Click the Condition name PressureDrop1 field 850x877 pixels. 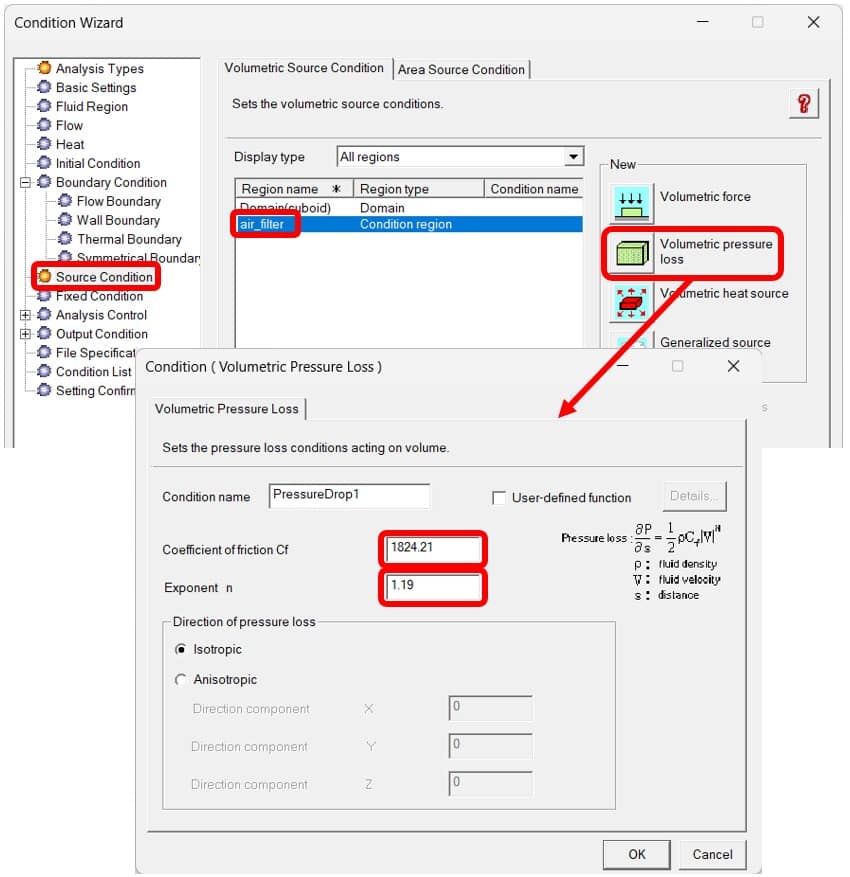[350, 496]
